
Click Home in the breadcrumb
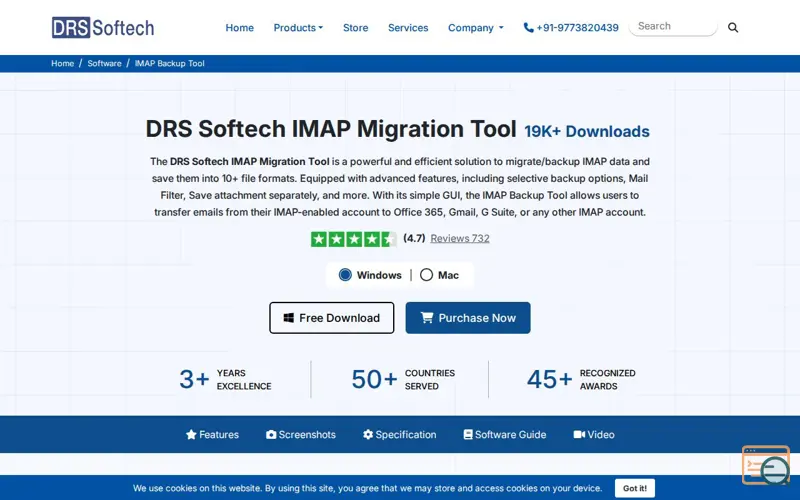62,63
